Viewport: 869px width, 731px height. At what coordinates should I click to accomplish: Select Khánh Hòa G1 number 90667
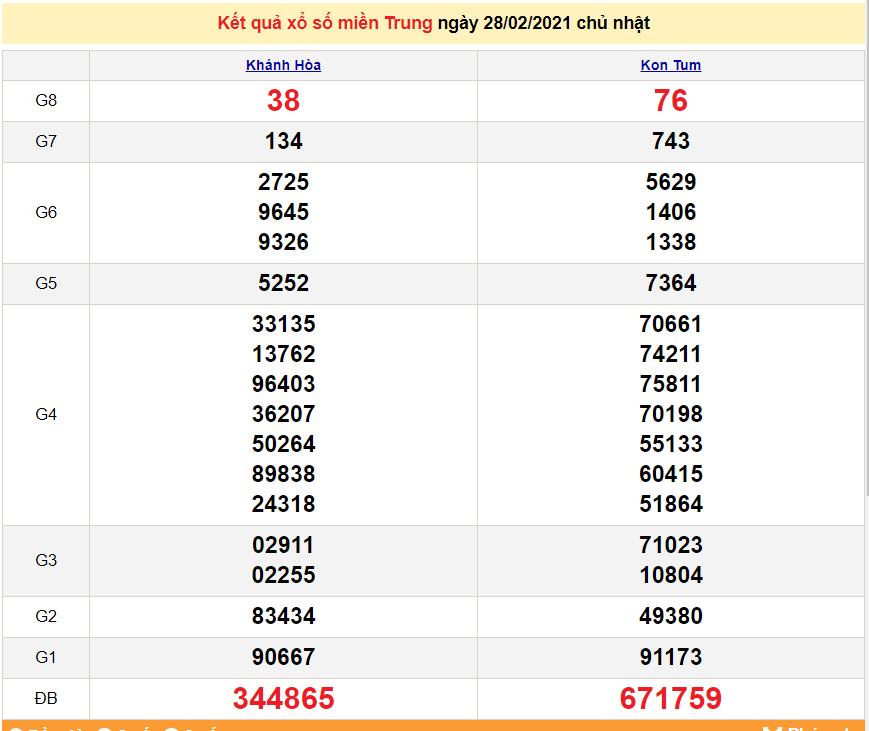coord(283,658)
